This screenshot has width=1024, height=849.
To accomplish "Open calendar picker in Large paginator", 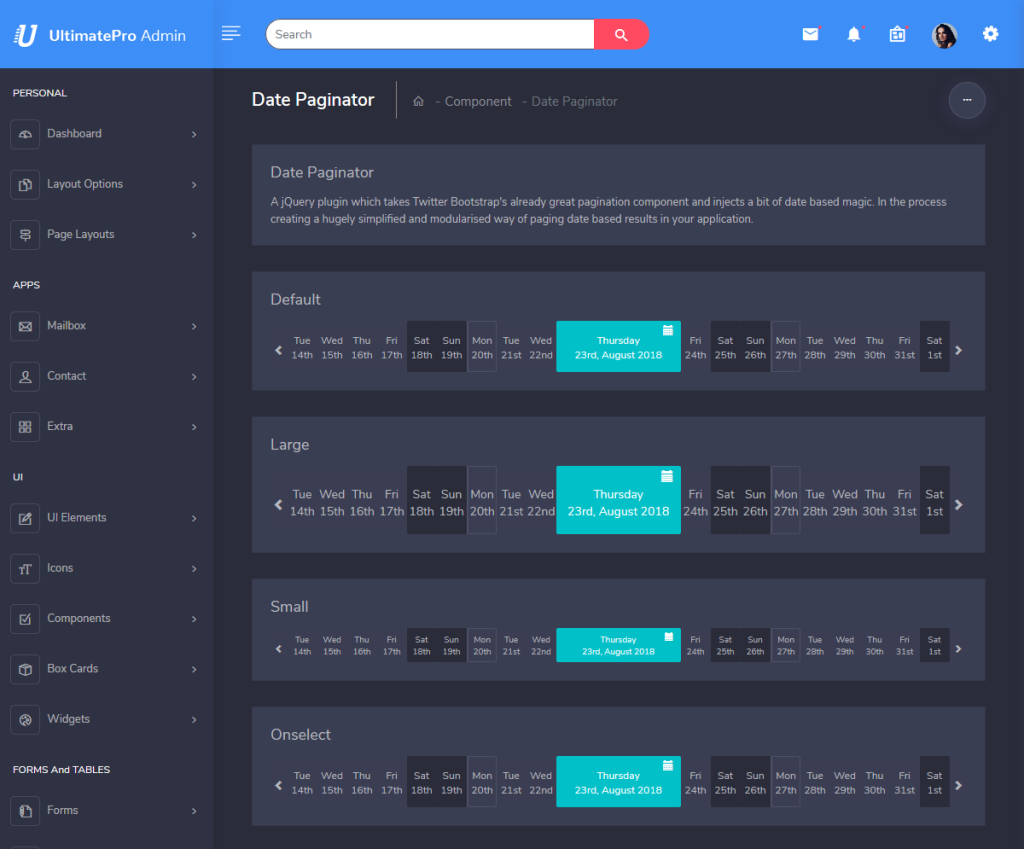I will 667,476.
